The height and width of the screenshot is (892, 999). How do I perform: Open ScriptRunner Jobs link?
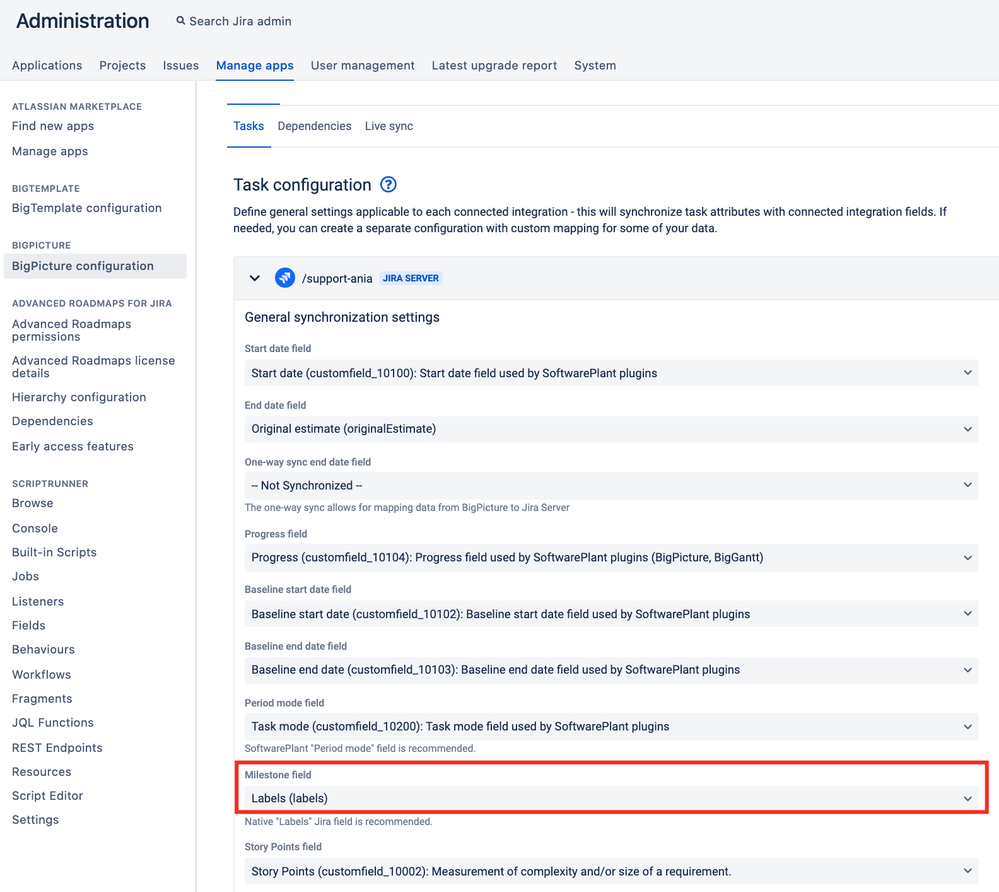pyautogui.click(x=25, y=576)
